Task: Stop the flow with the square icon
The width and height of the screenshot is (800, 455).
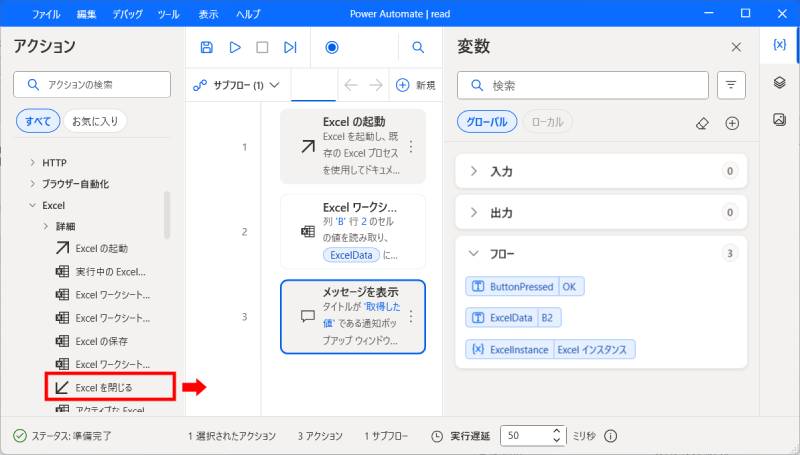Action: point(262,47)
